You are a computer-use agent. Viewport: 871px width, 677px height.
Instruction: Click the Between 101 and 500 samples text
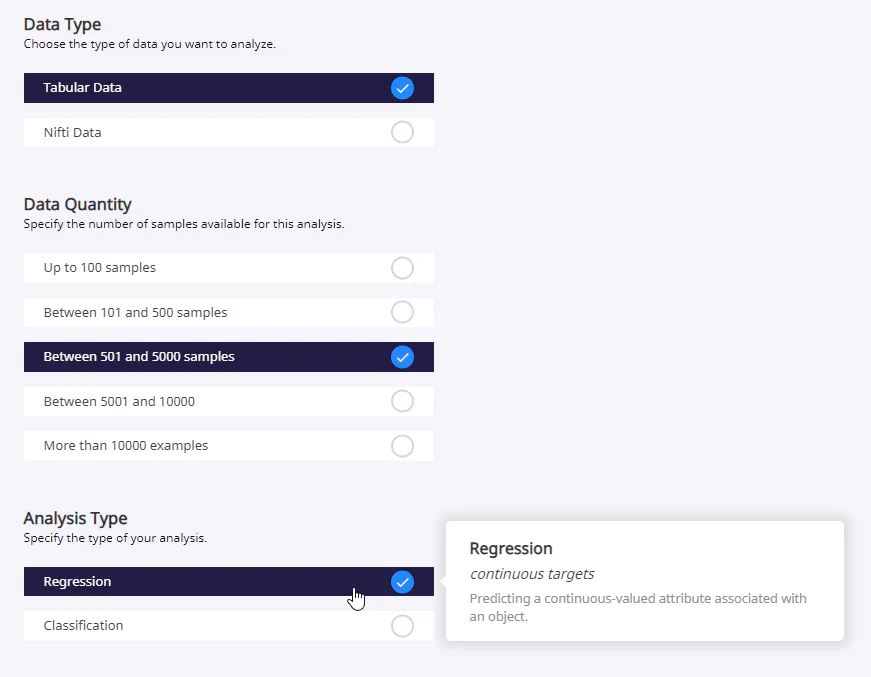pos(136,312)
